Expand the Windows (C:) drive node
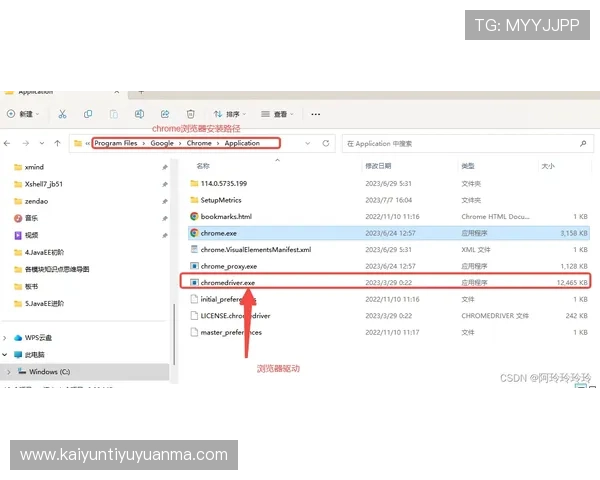Viewport: 600px width, 480px height. click(9, 372)
